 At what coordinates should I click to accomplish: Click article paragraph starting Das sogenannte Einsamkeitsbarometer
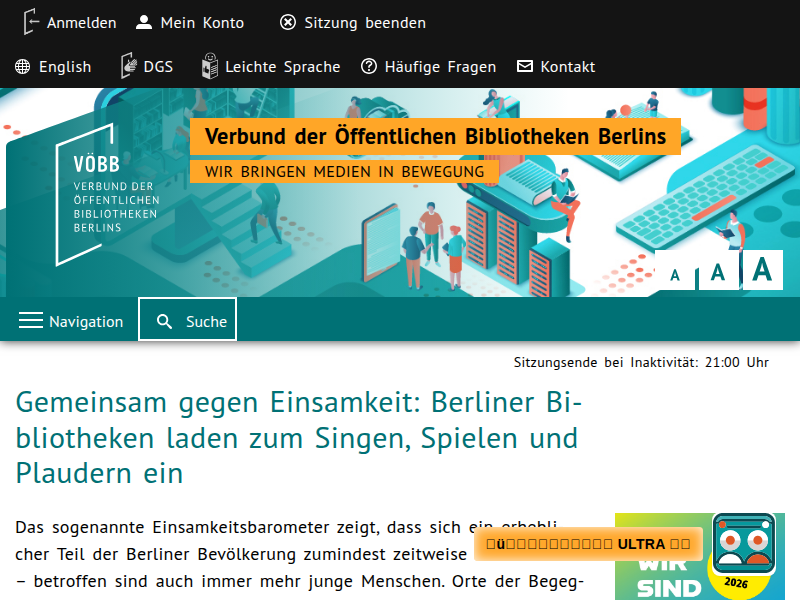click(299, 557)
